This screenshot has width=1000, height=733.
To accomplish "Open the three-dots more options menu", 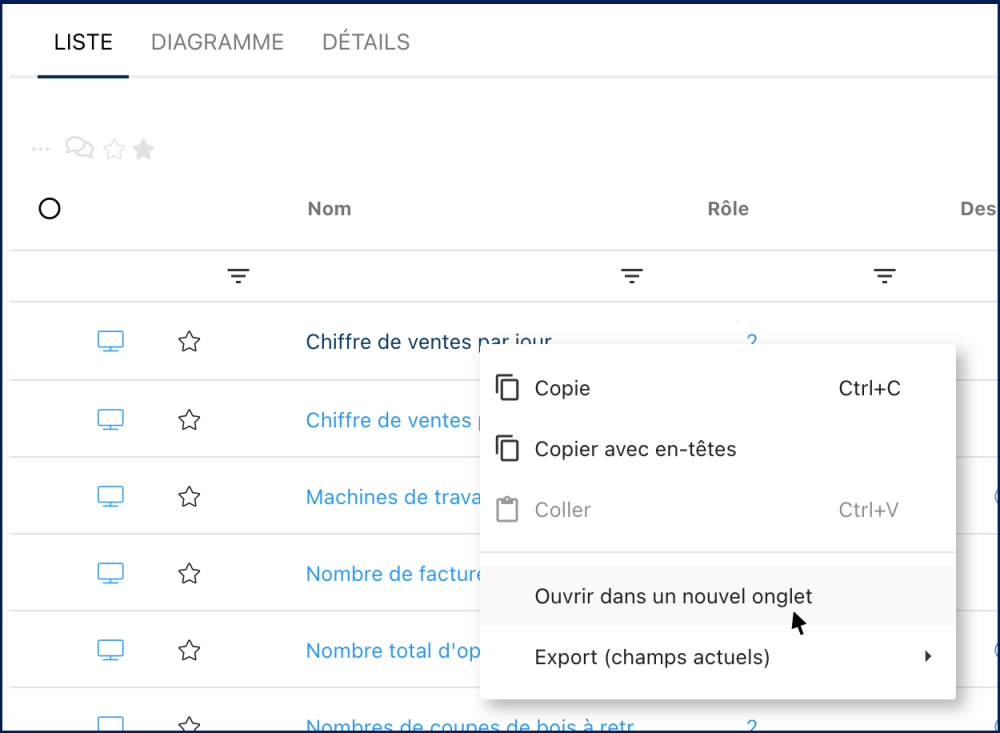I will click(40, 149).
